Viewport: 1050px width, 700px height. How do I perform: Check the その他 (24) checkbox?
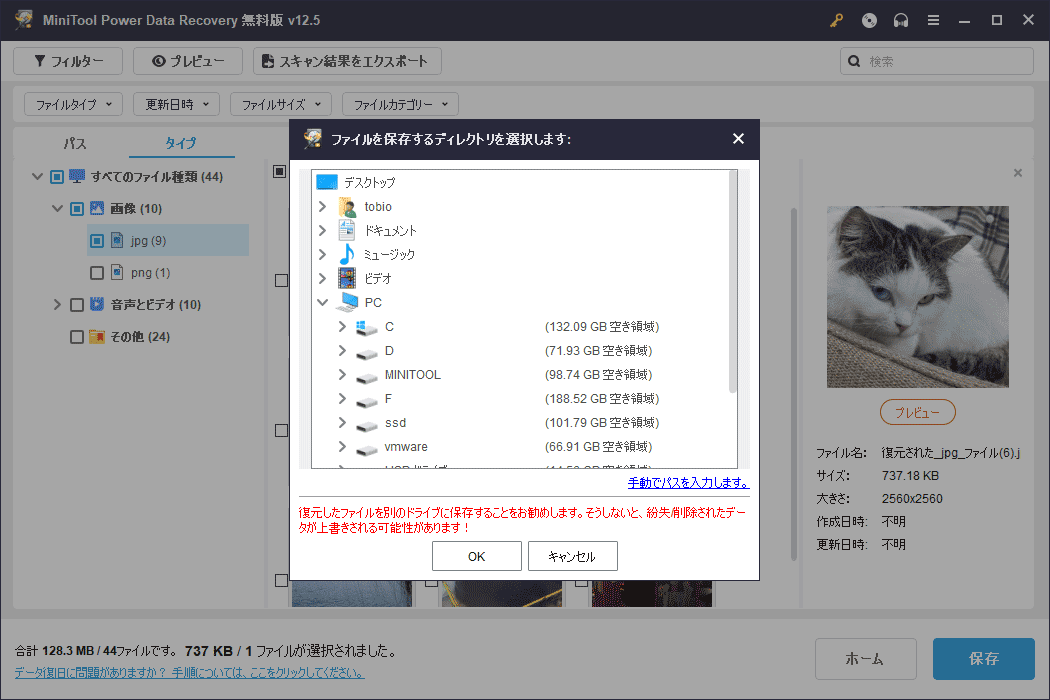tap(77, 337)
